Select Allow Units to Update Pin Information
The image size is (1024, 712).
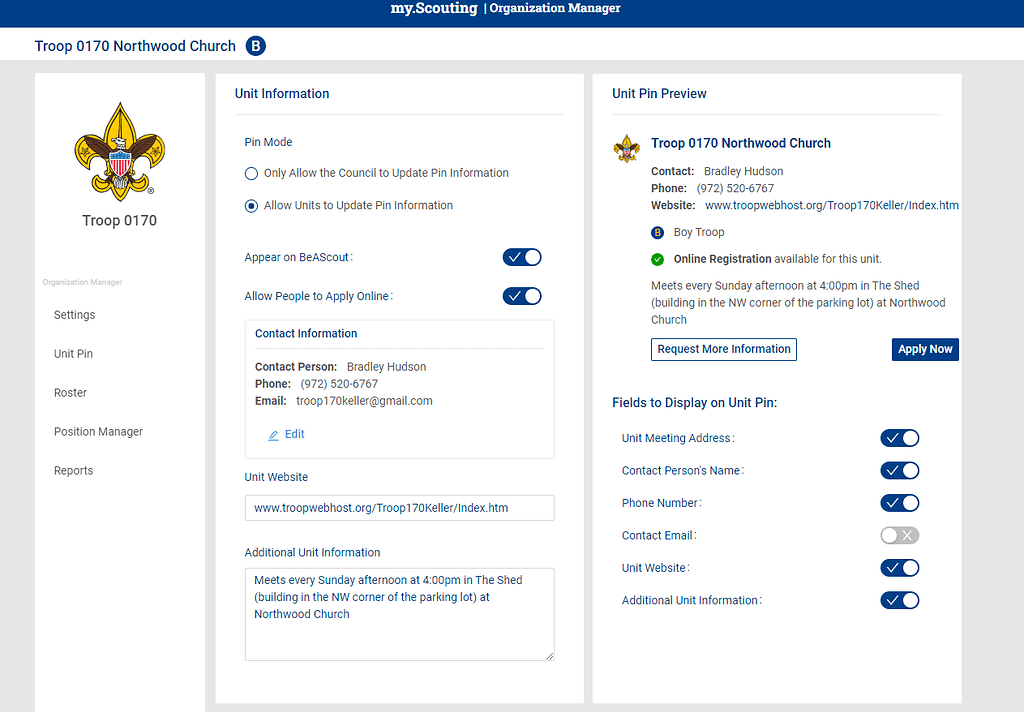251,206
